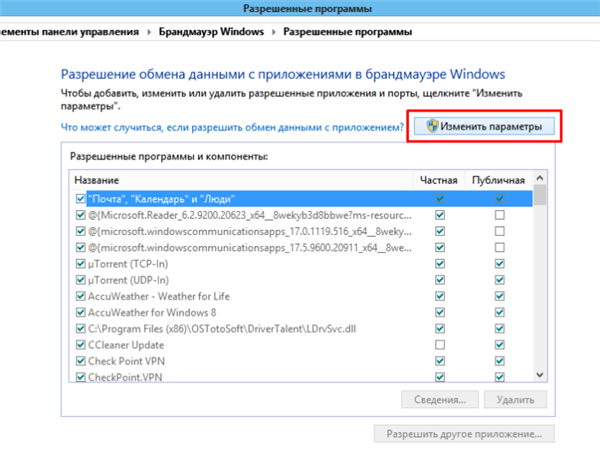Click the Изменить параметры button

click(484, 126)
